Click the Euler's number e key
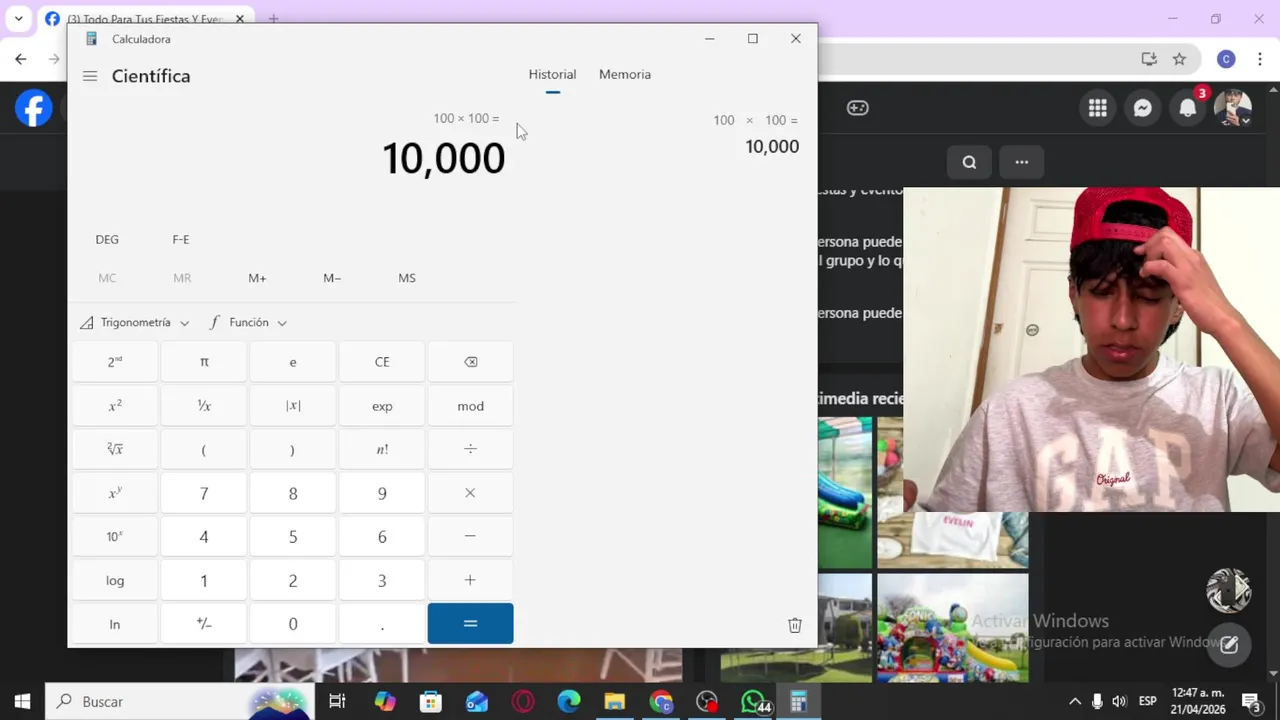Image resolution: width=1280 pixels, height=720 pixels. (x=293, y=362)
